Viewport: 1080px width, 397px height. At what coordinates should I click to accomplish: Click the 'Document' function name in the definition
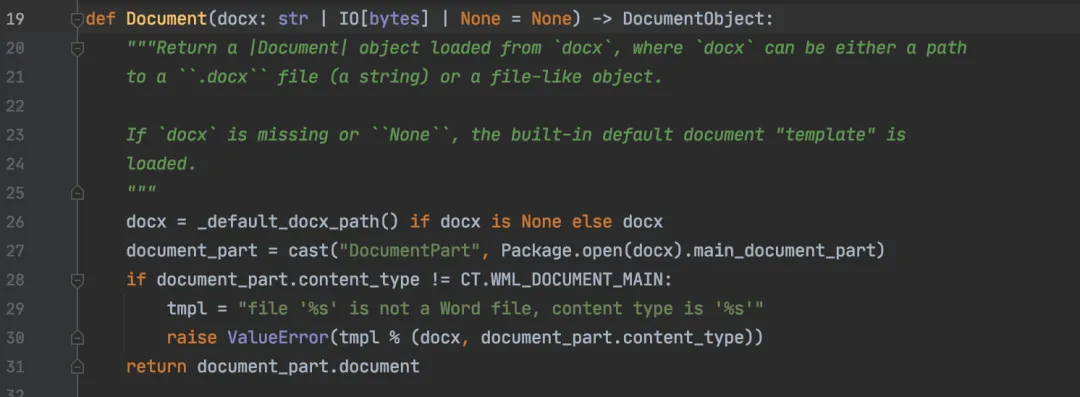166,19
